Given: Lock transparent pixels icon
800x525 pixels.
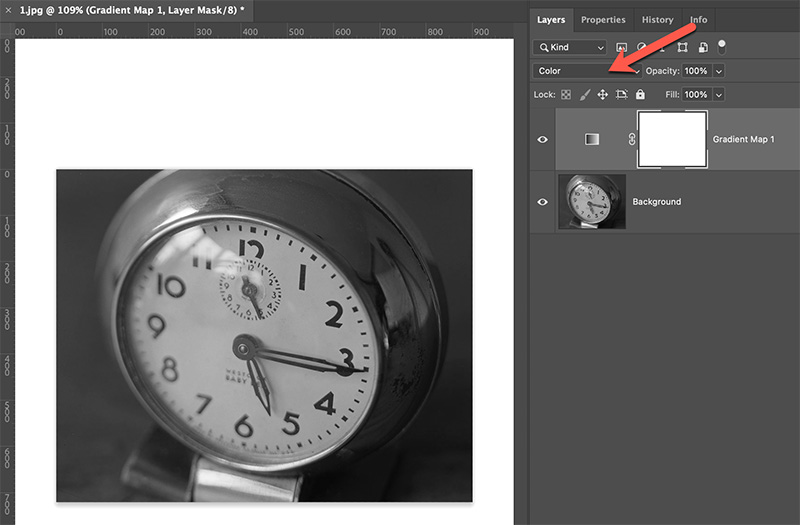Looking at the screenshot, I should point(566,95).
